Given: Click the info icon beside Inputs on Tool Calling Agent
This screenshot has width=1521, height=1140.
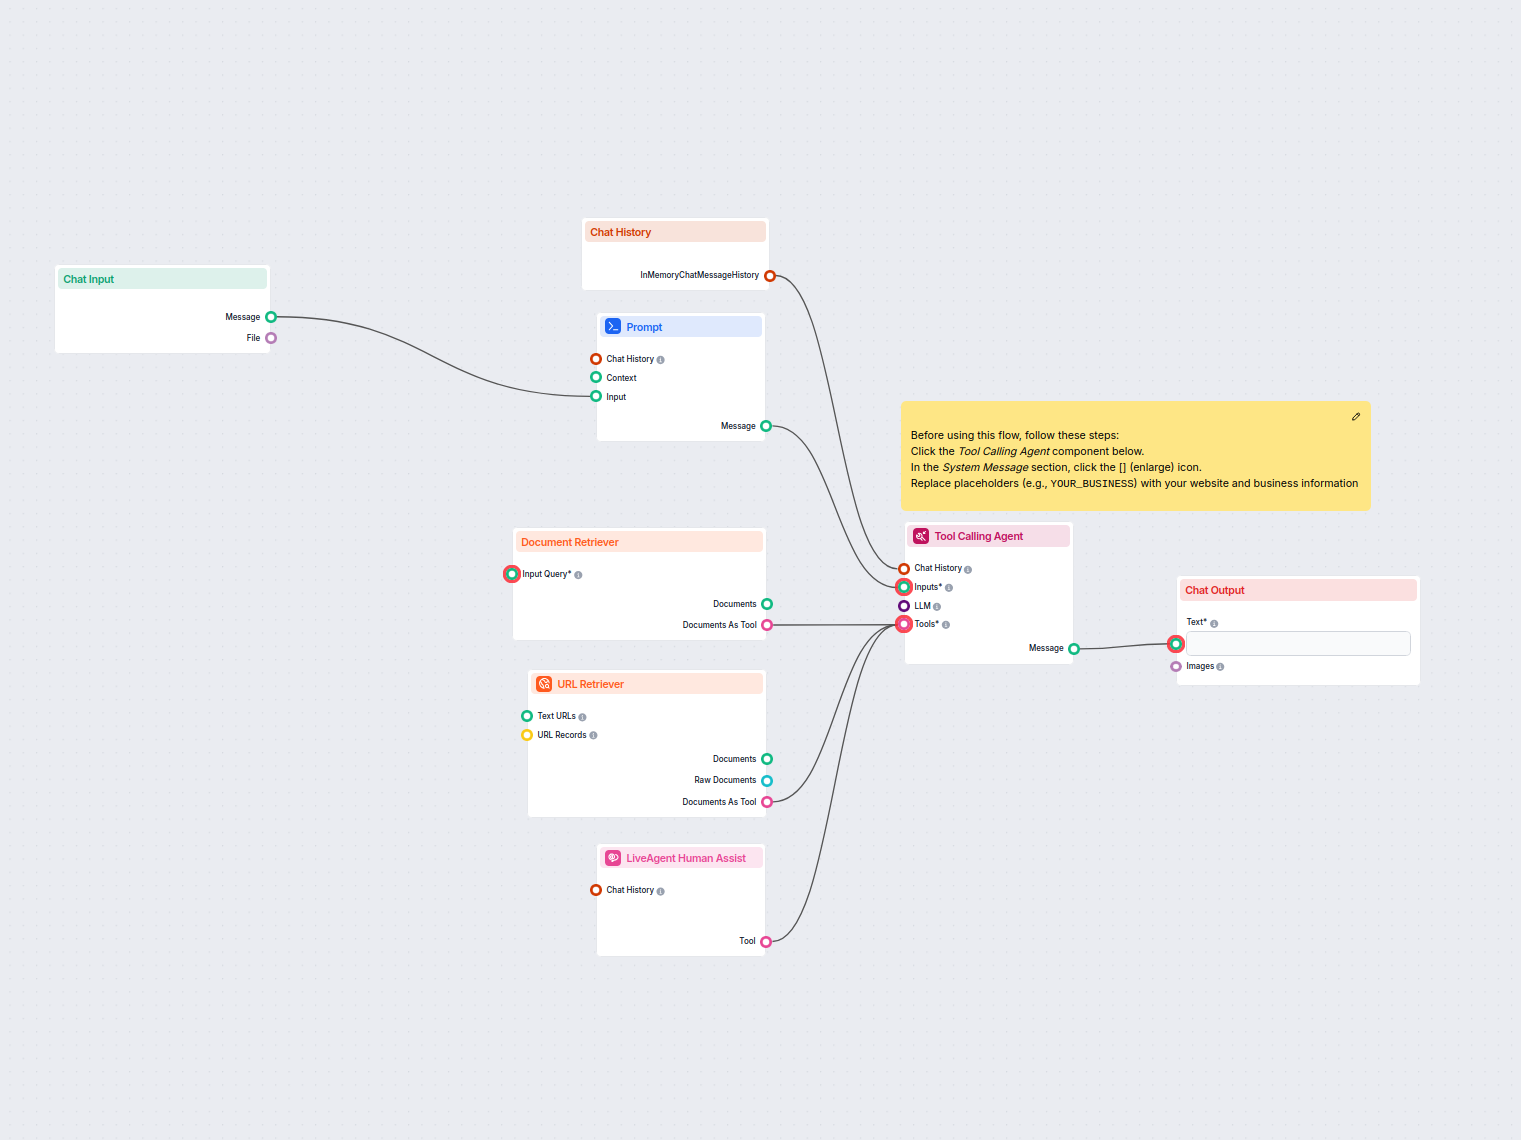Looking at the screenshot, I should coord(949,587).
